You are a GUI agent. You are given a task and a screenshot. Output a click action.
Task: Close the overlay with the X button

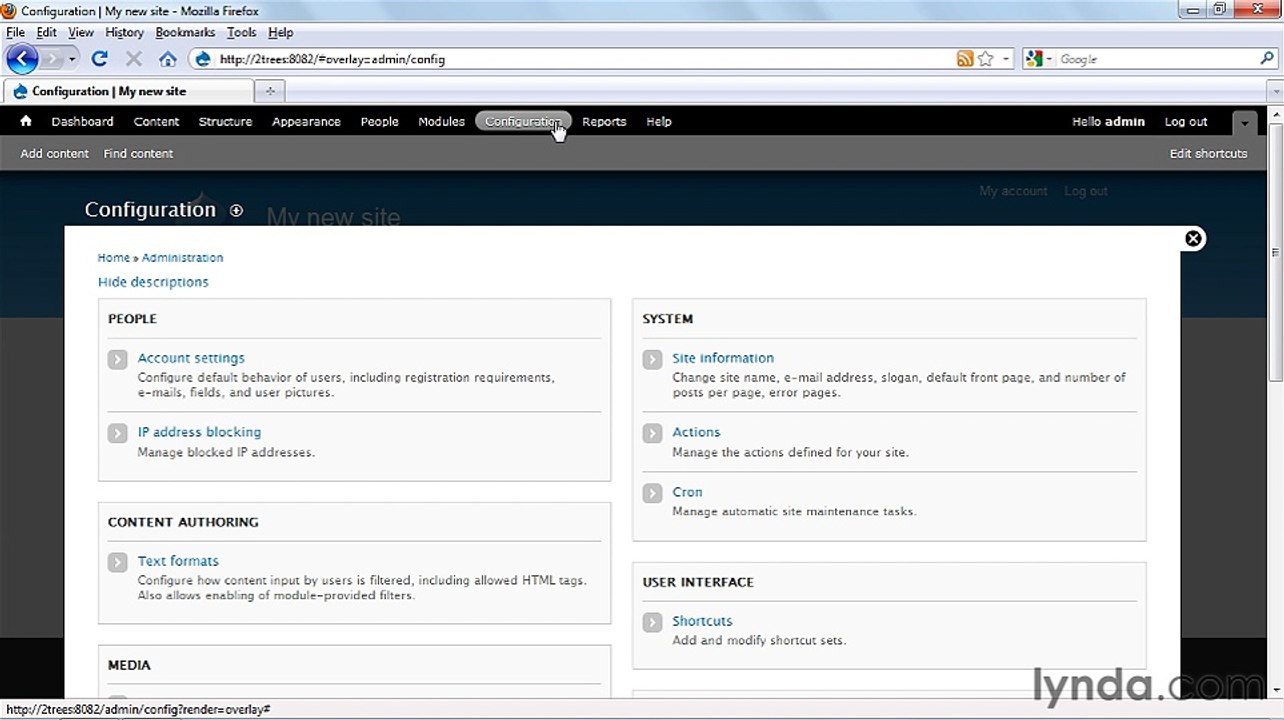point(1193,238)
